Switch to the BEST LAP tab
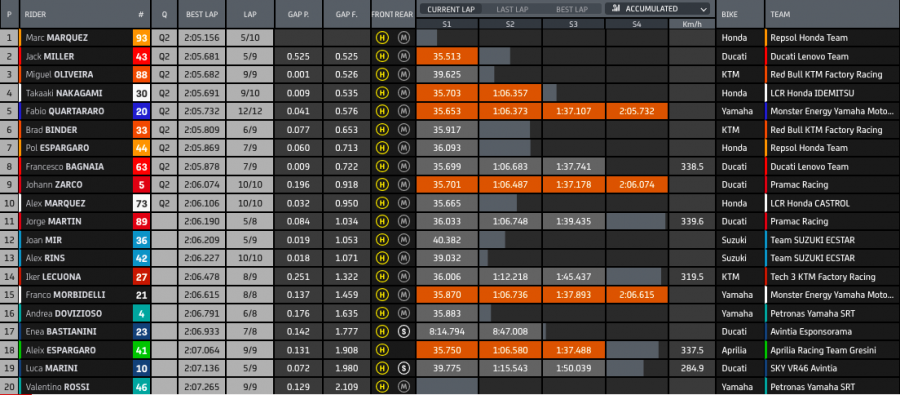 pos(571,9)
